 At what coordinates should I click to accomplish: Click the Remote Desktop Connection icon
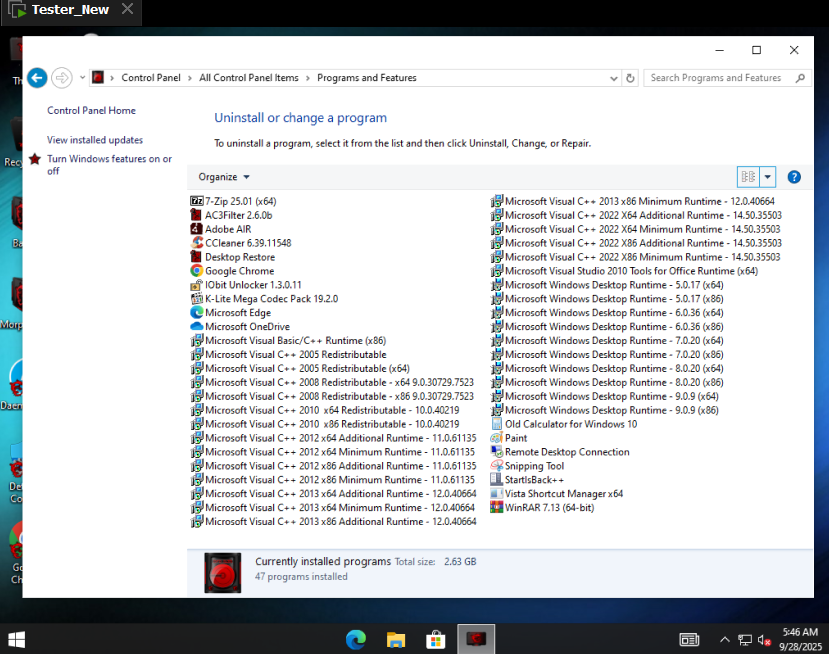496,452
